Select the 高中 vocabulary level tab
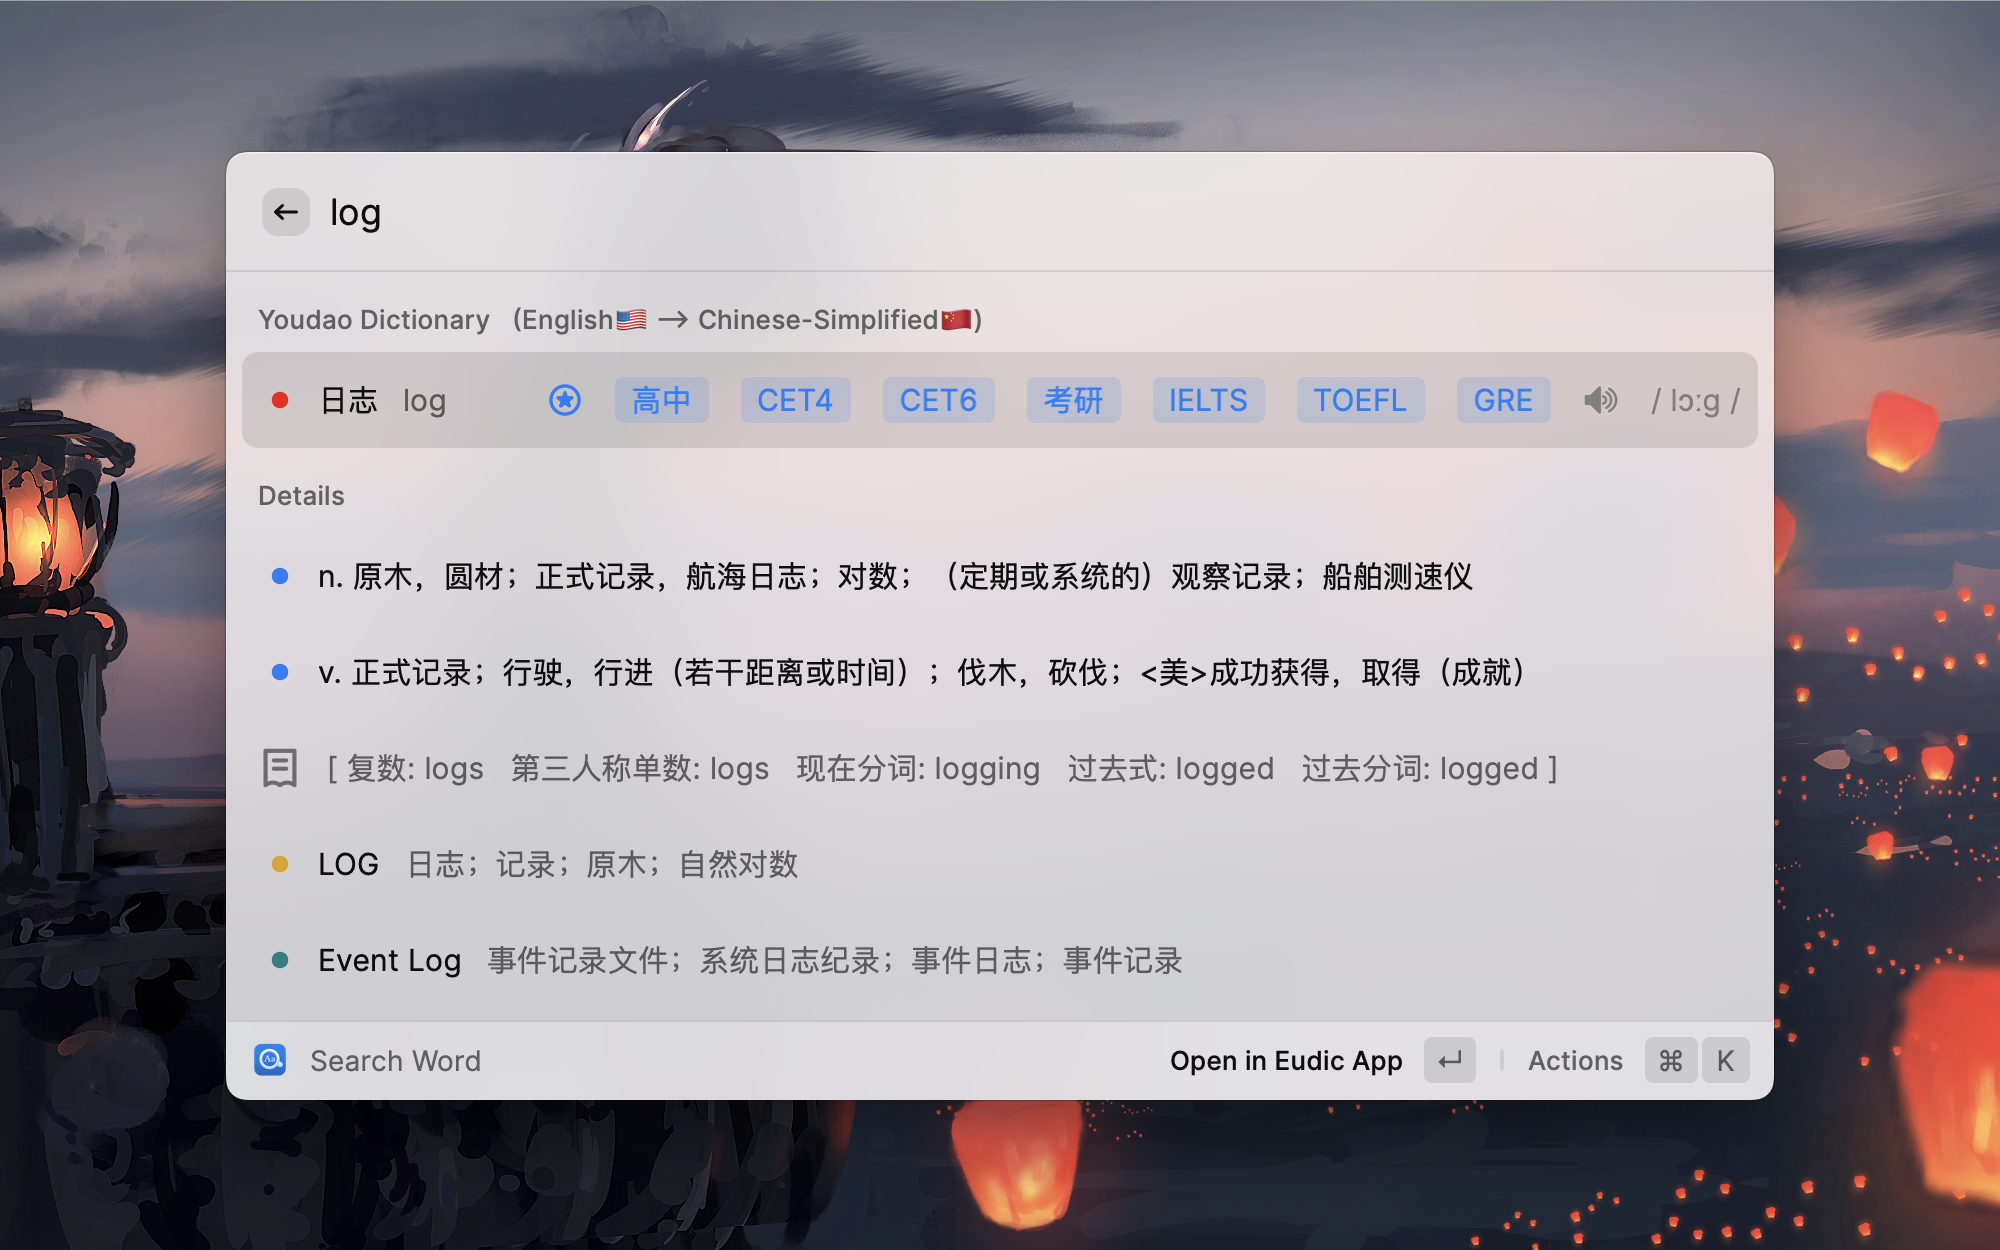Viewport: 2000px width, 1250px height. (661, 400)
